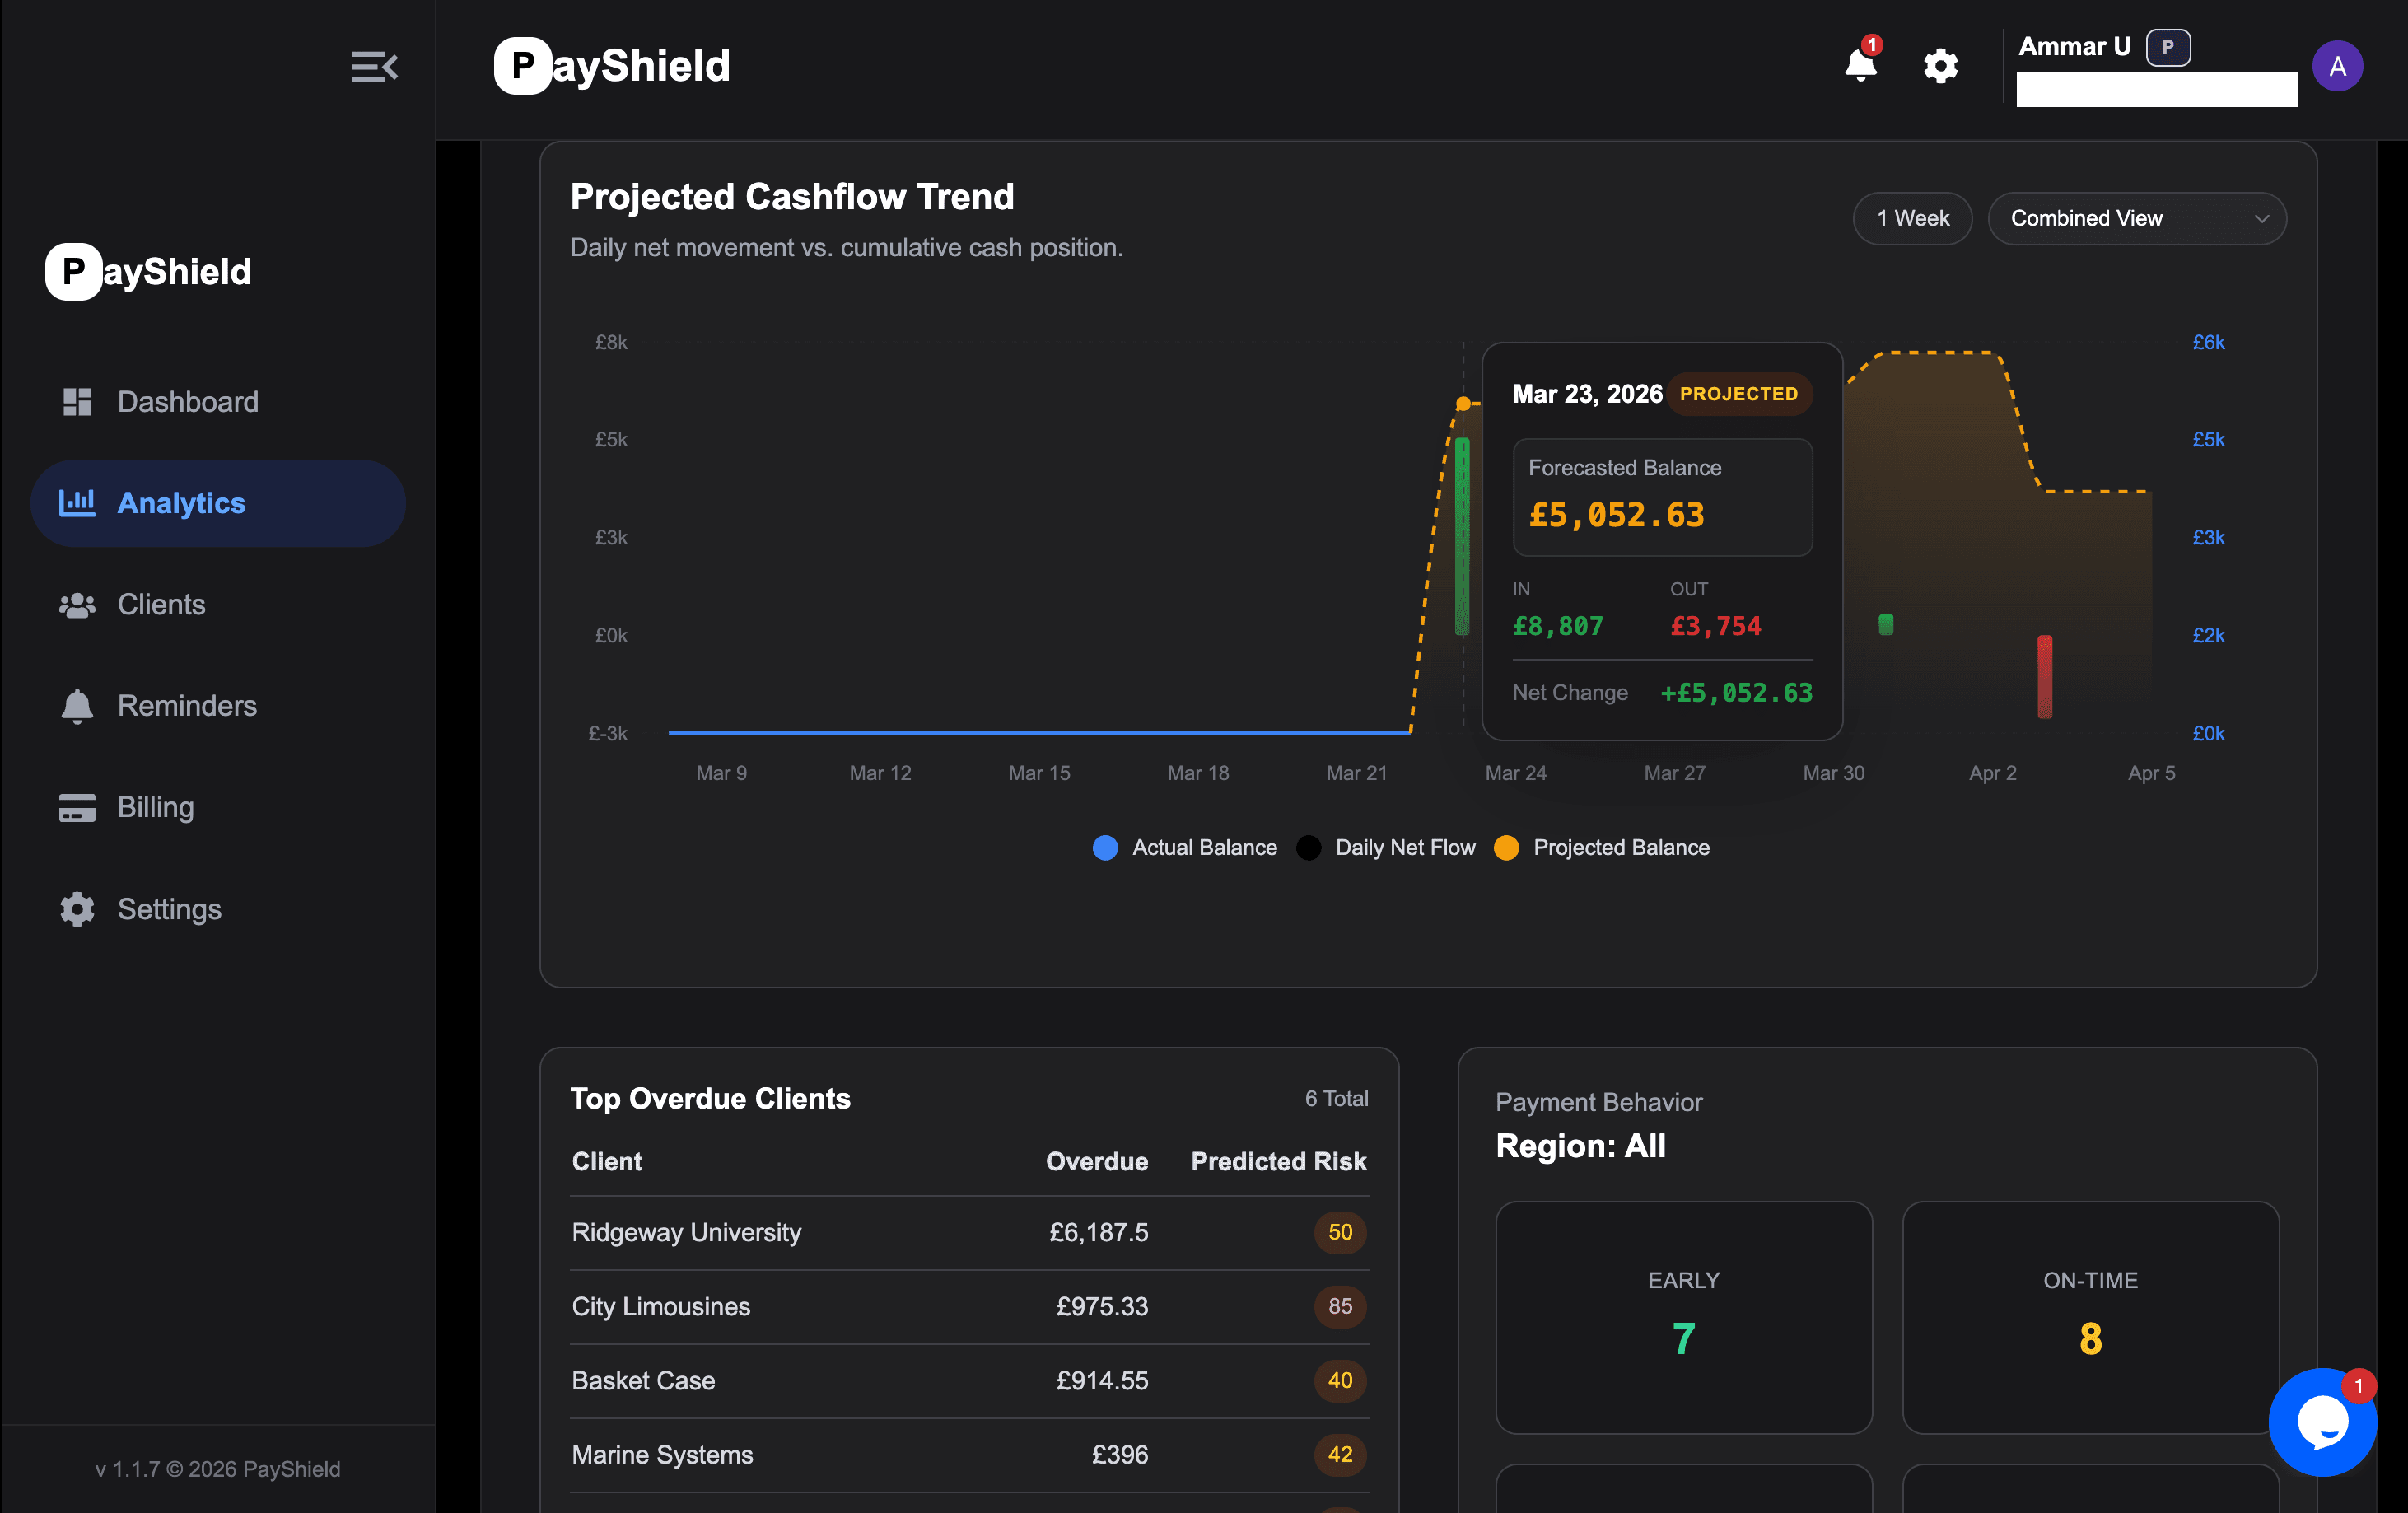Navigate to Clients
The width and height of the screenshot is (2408, 1513).
(218, 605)
